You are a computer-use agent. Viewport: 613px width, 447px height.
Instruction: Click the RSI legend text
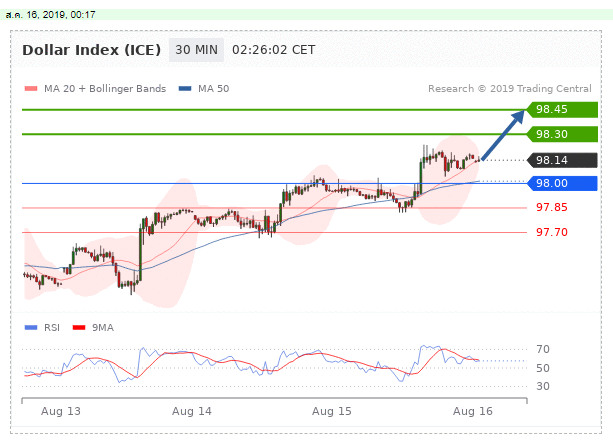(x=52, y=328)
